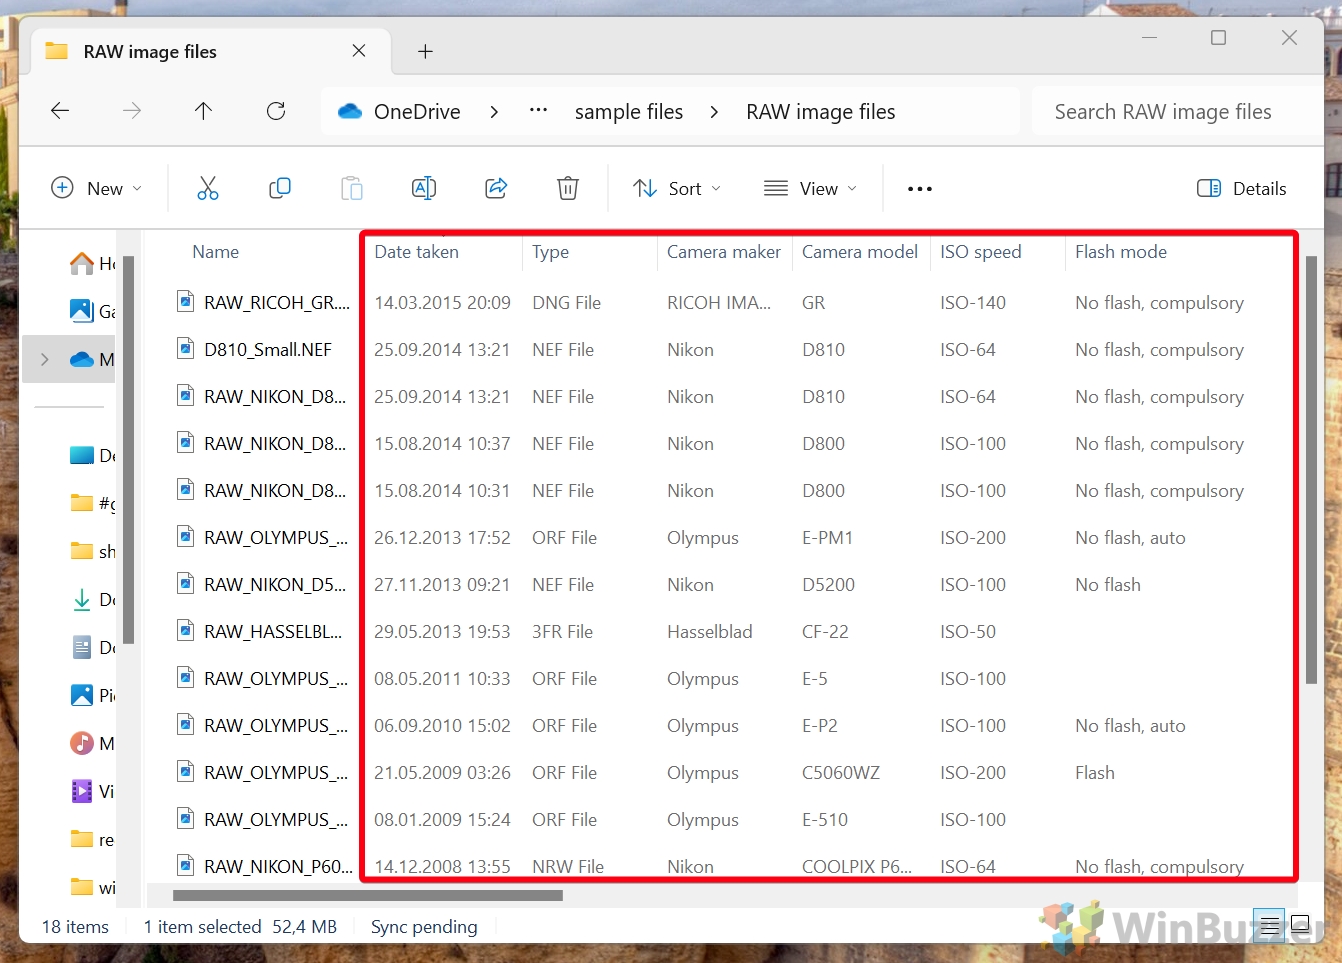Image resolution: width=1342 pixels, height=963 pixels.
Task: Click the 3FR File type cell
Action: point(562,631)
